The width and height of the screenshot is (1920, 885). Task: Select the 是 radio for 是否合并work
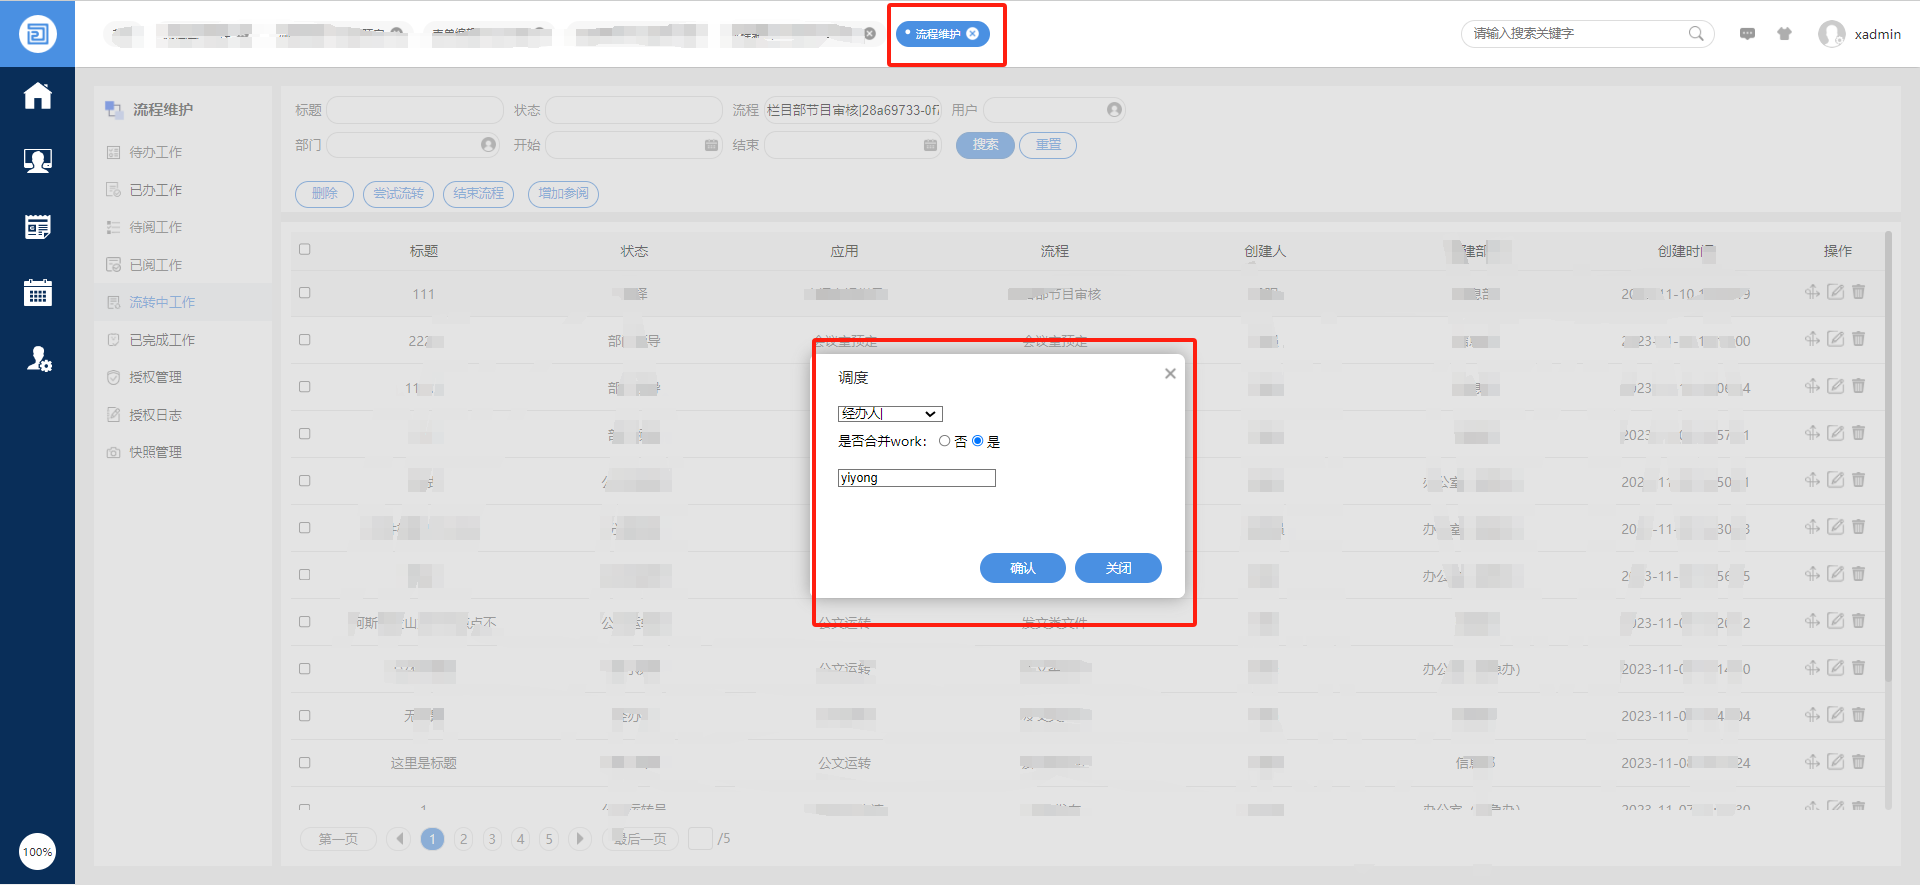(x=977, y=441)
